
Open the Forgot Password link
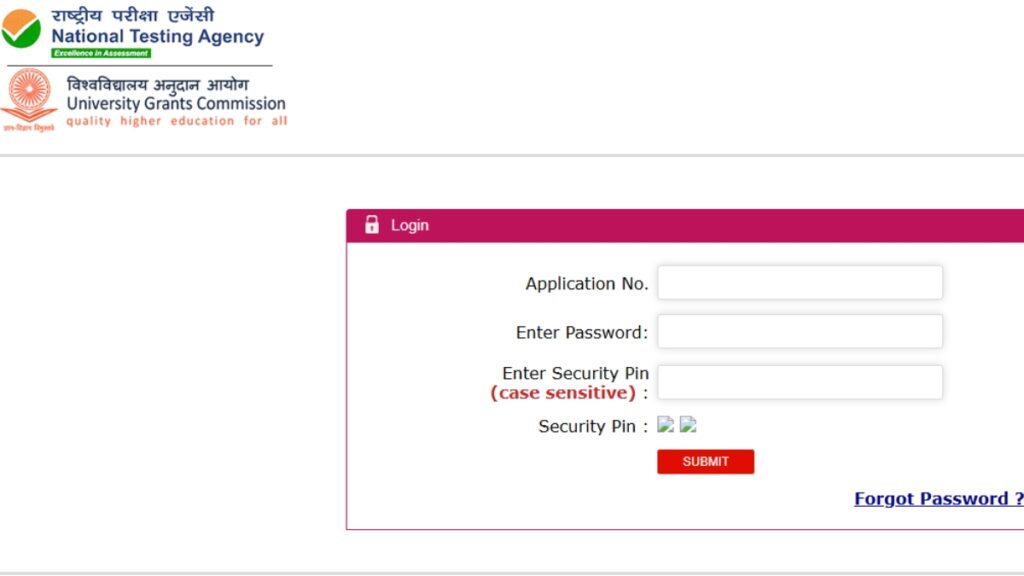936,498
